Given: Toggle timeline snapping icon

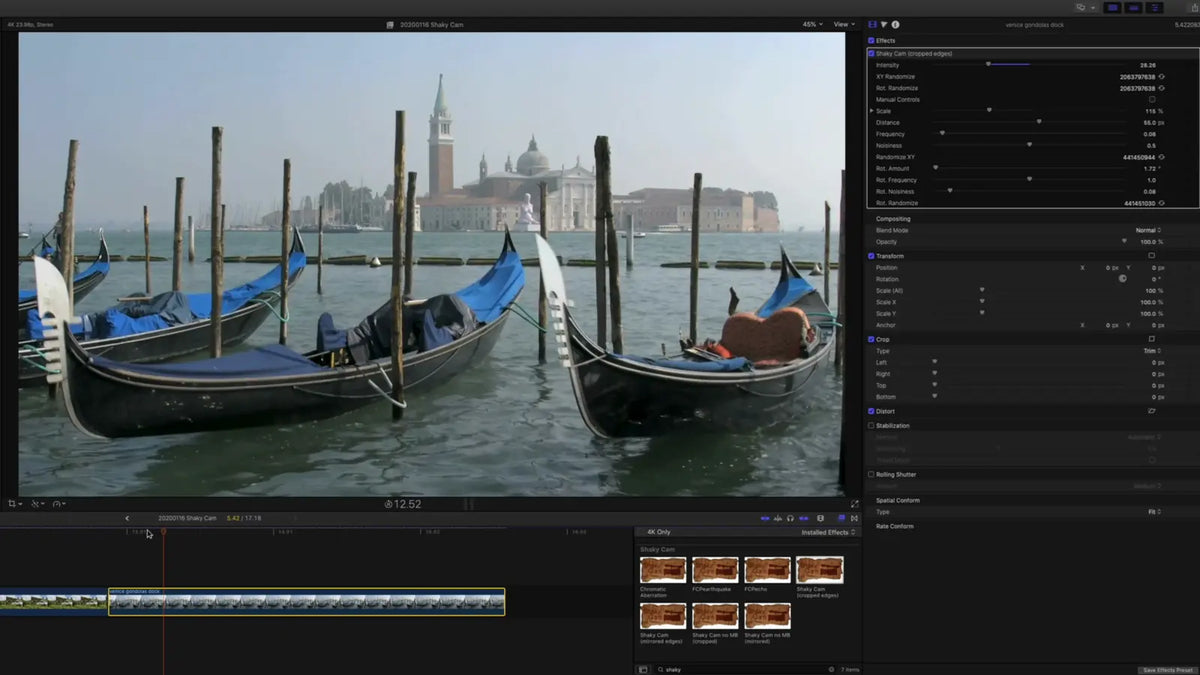Looking at the screenshot, I should pyautogui.click(x=802, y=518).
